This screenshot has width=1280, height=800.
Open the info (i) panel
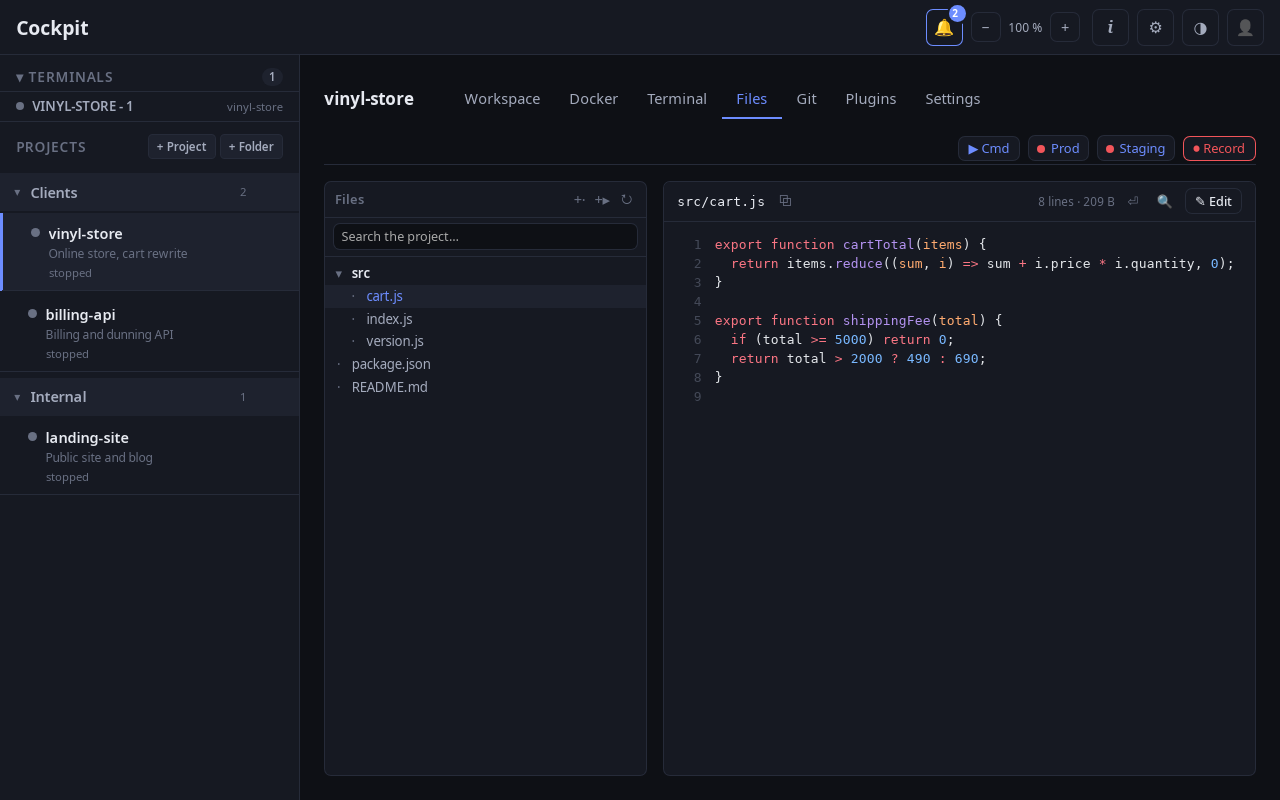(x=1110, y=28)
